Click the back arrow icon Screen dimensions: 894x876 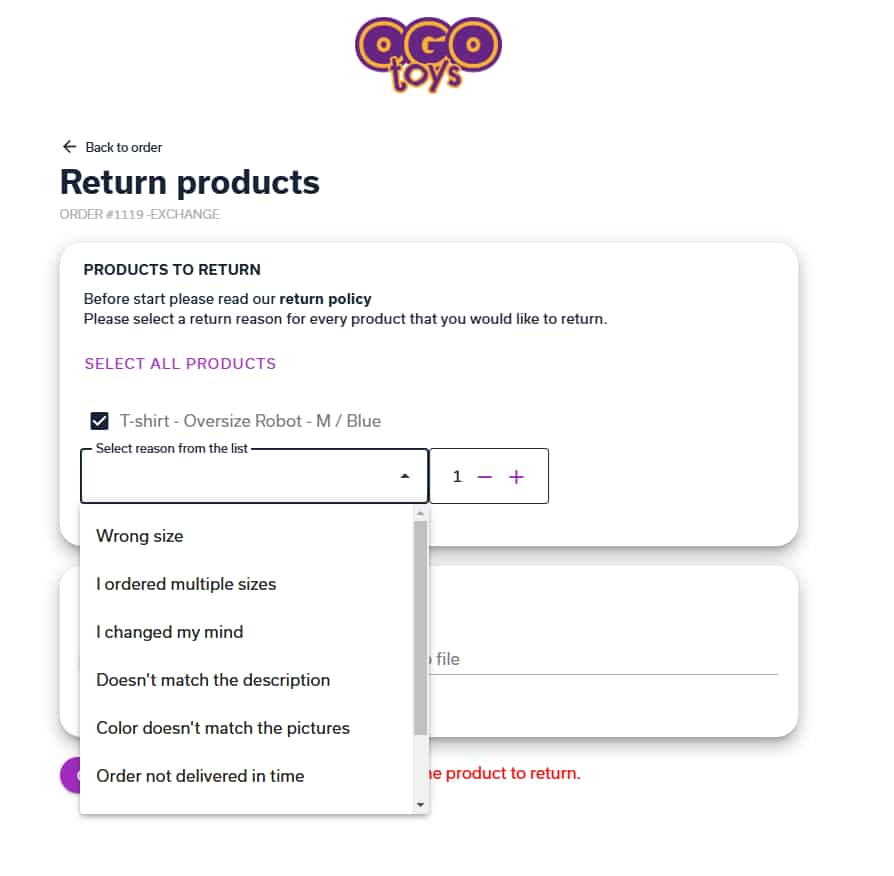click(x=69, y=146)
